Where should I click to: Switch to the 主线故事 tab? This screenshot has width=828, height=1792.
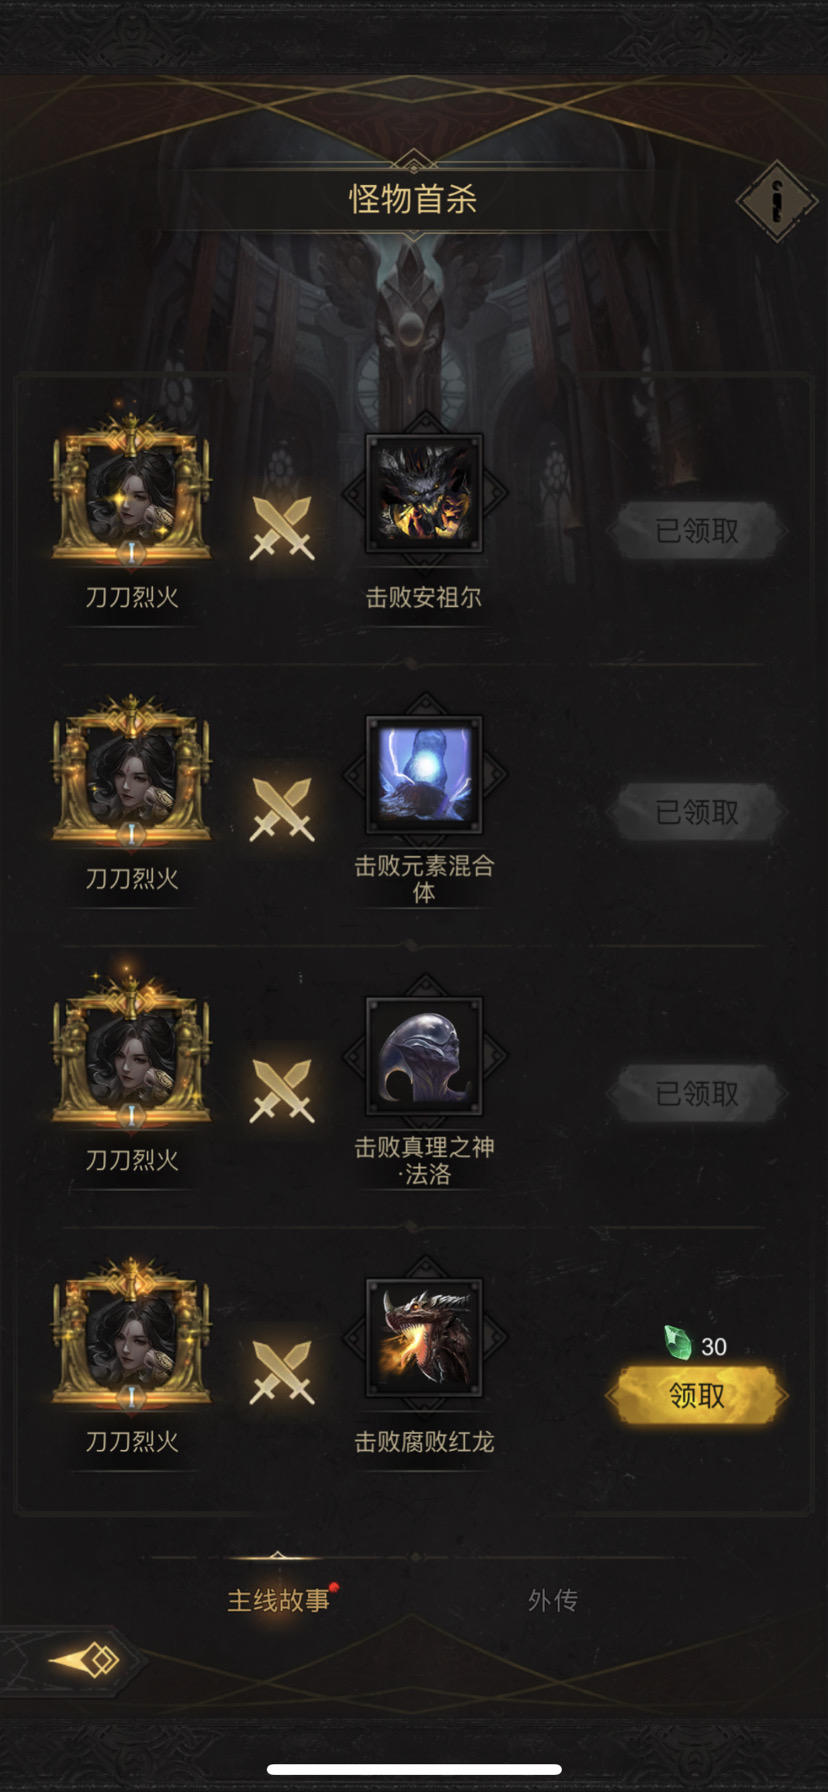tap(279, 1600)
